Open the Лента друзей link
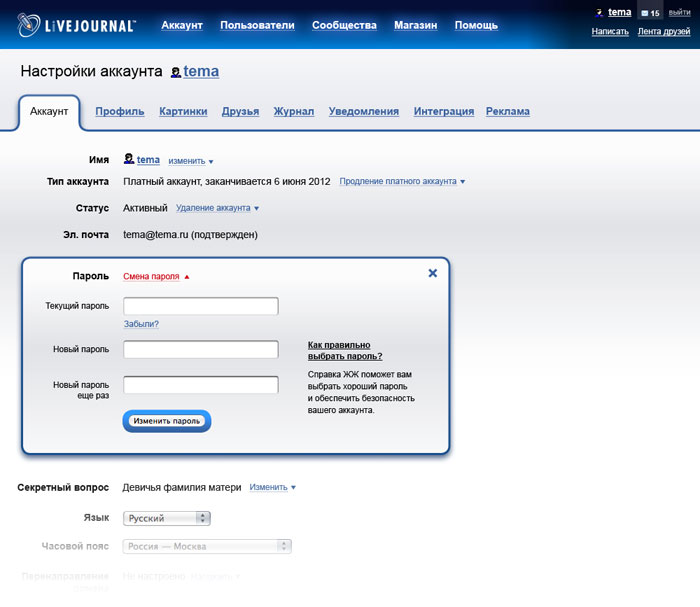The image size is (700, 607). 664,31
